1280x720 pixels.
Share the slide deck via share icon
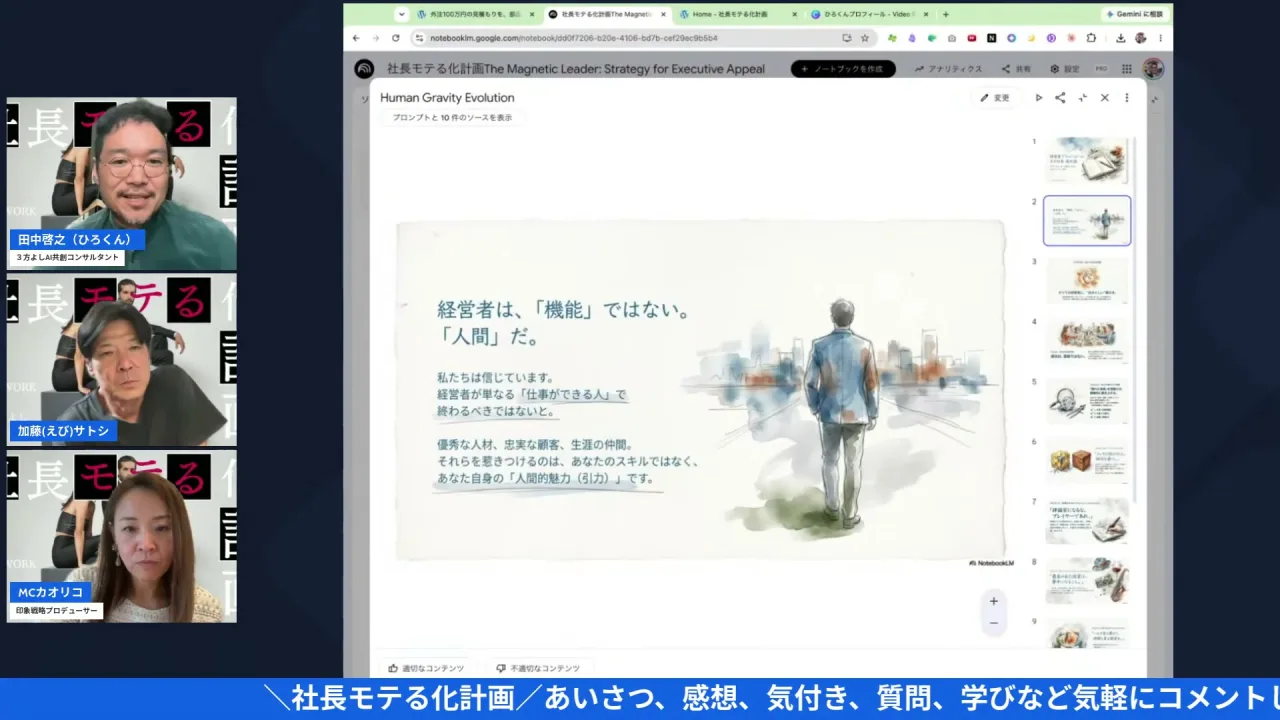pos(1060,98)
